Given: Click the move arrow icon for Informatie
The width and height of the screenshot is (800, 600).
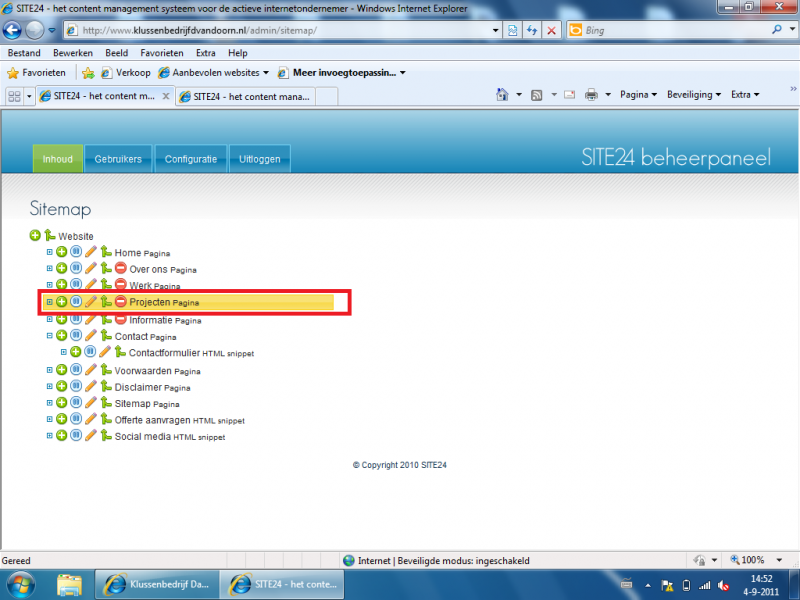Looking at the screenshot, I should point(105,320).
